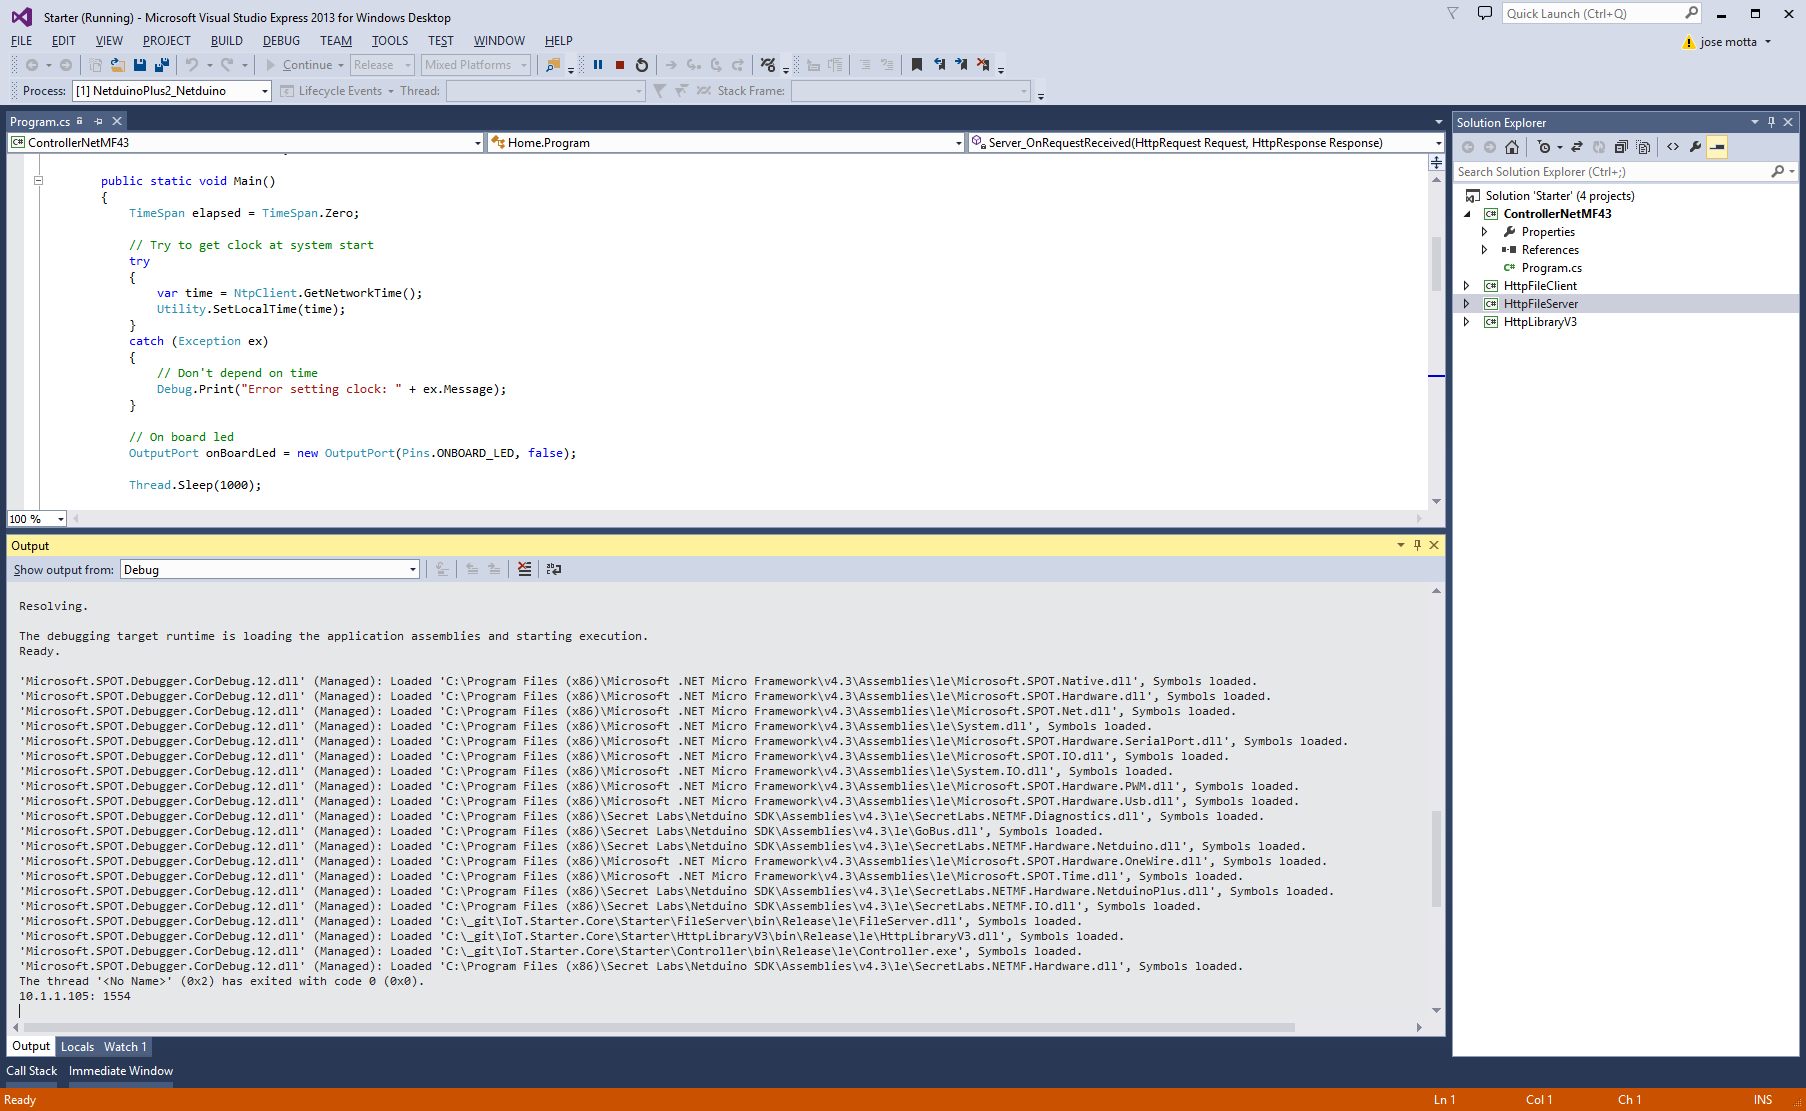Clear all bookmarks icon

983,65
